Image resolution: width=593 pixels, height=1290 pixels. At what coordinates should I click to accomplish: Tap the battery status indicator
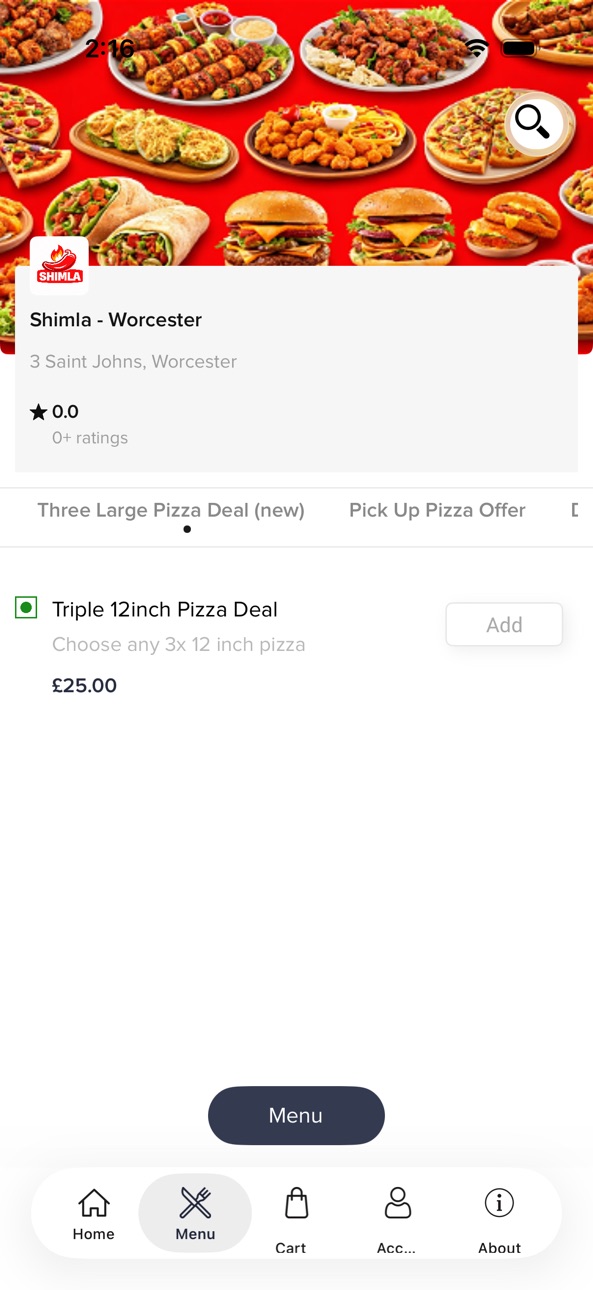pos(519,48)
